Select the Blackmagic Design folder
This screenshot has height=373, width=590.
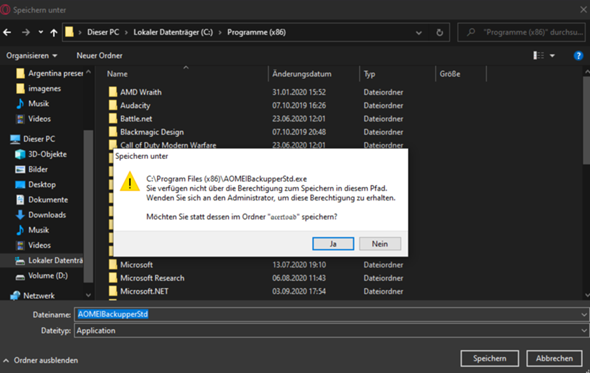tap(152, 132)
